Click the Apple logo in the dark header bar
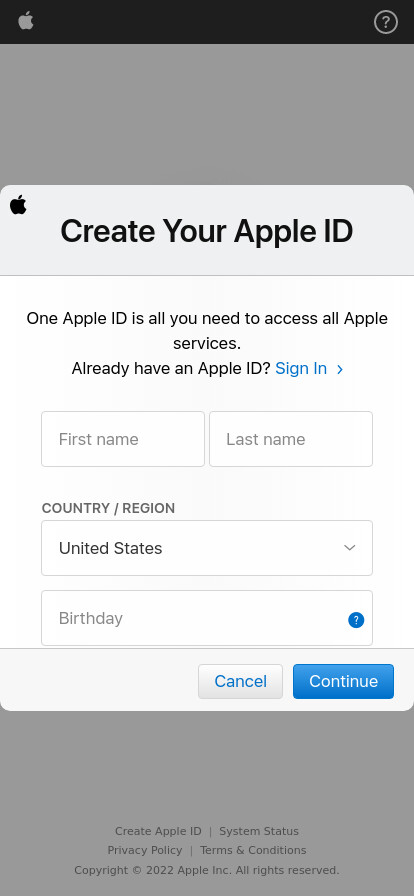This screenshot has height=896, width=414. coord(26,21)
